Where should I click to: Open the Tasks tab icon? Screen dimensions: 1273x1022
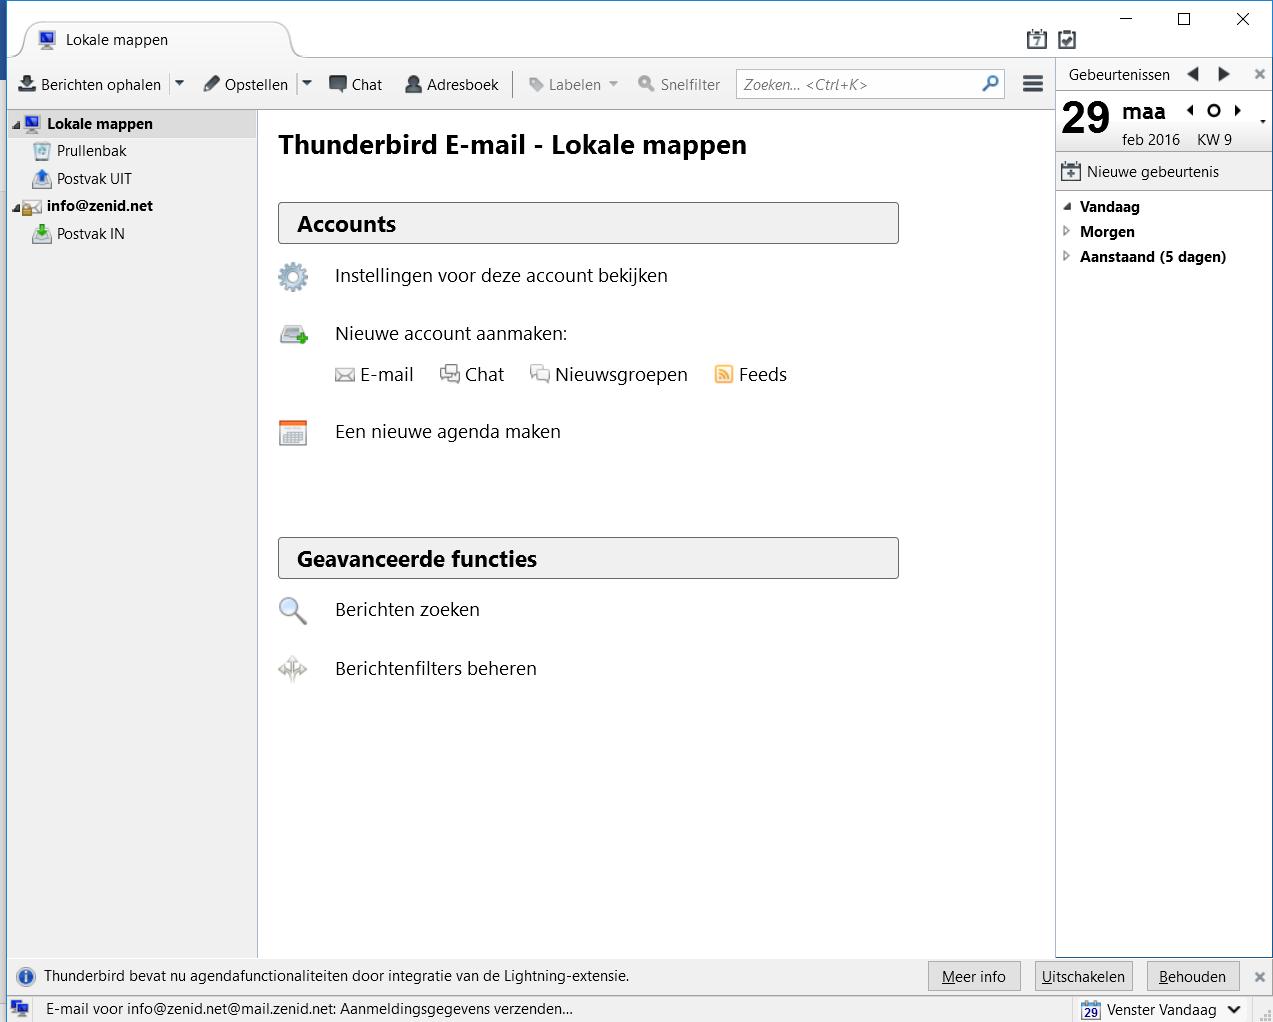coord(1067,39)
